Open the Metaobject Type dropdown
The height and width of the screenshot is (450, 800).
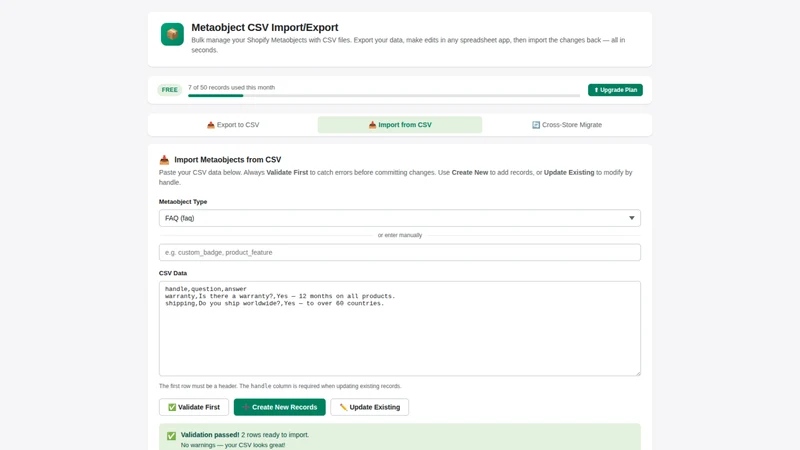399,218
